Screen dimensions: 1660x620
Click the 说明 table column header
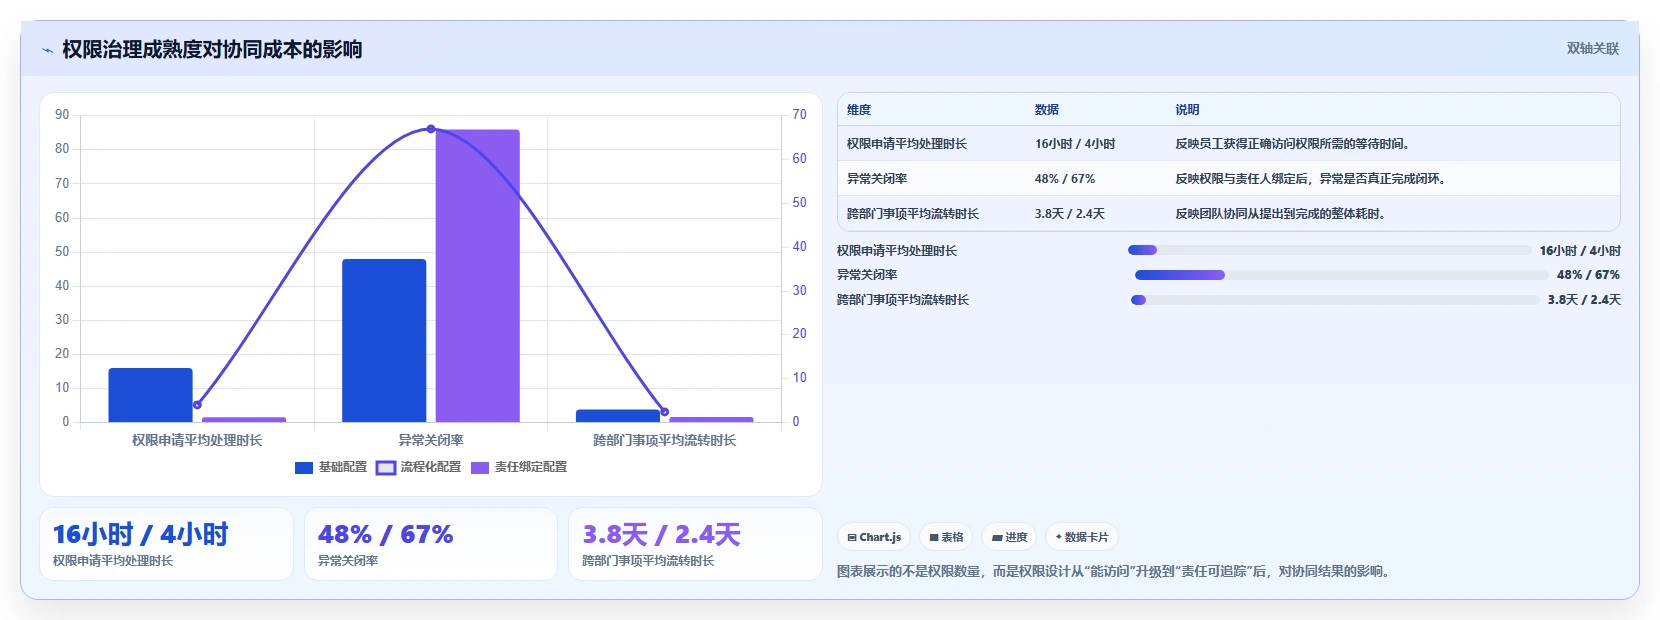coord(1187,110)
